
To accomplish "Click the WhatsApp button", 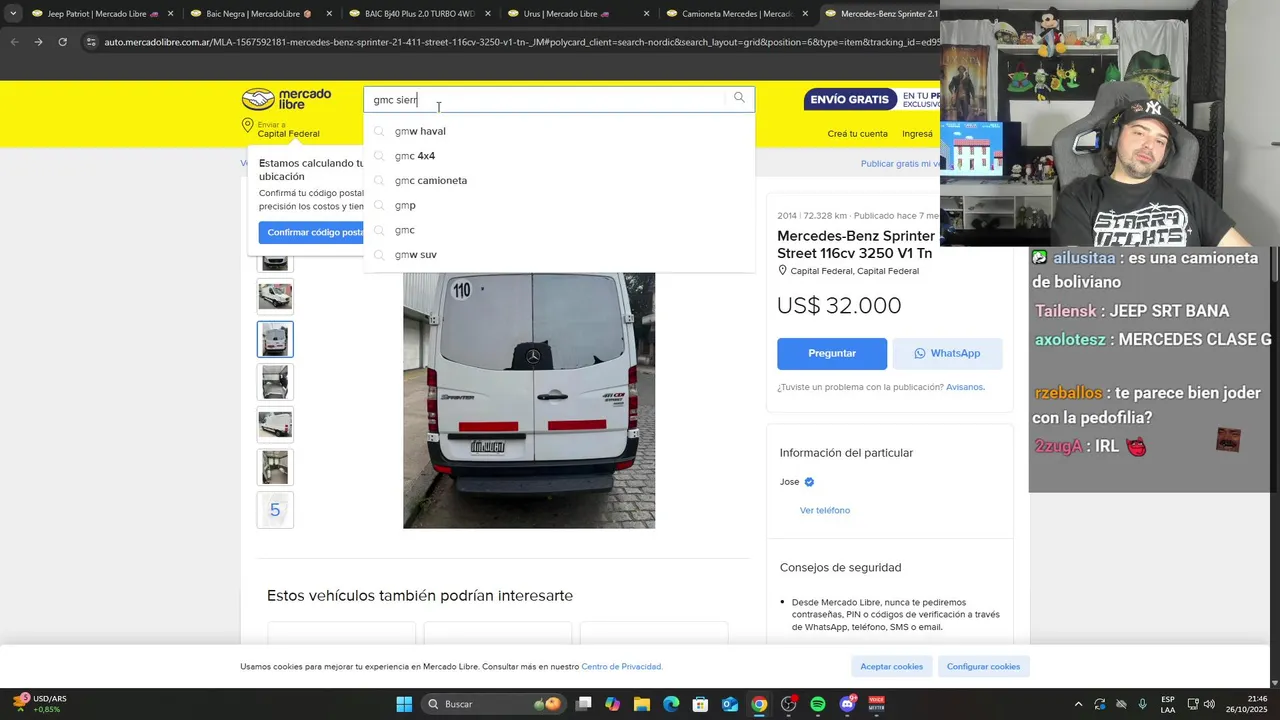I will click(x=947, y=353).
